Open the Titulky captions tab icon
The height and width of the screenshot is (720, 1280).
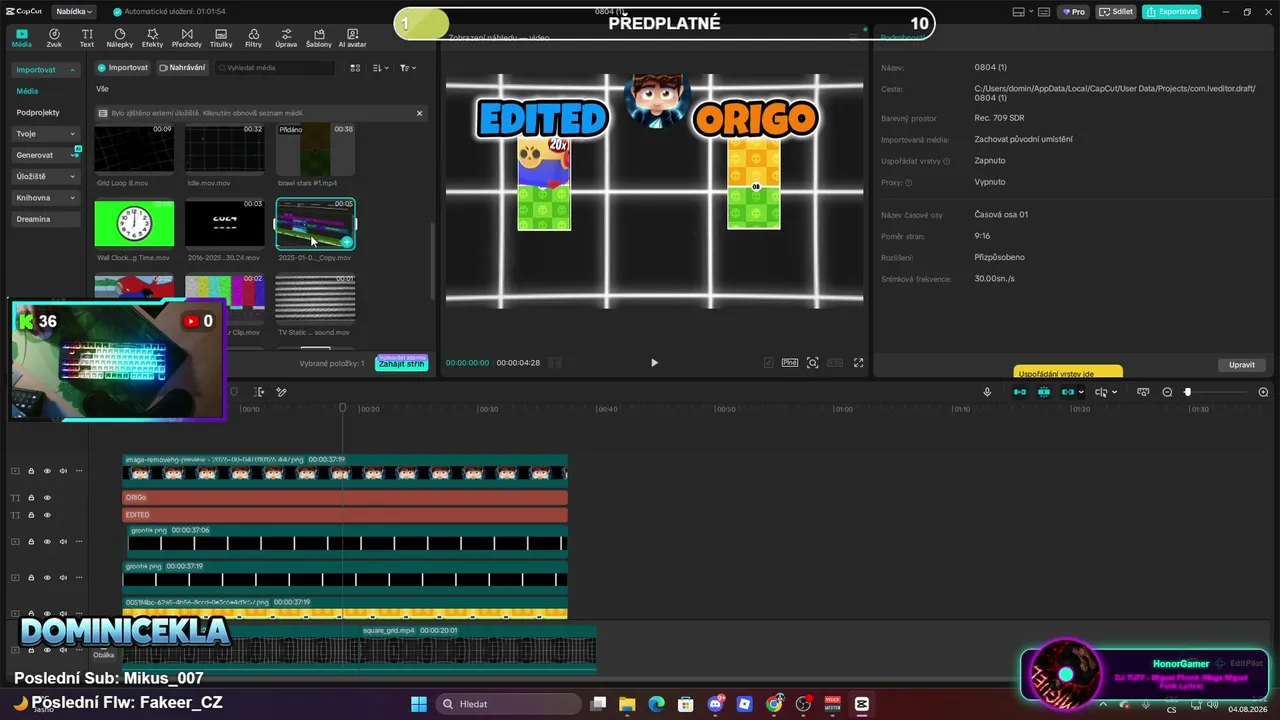pyautogui.click(x=221, y=34)
